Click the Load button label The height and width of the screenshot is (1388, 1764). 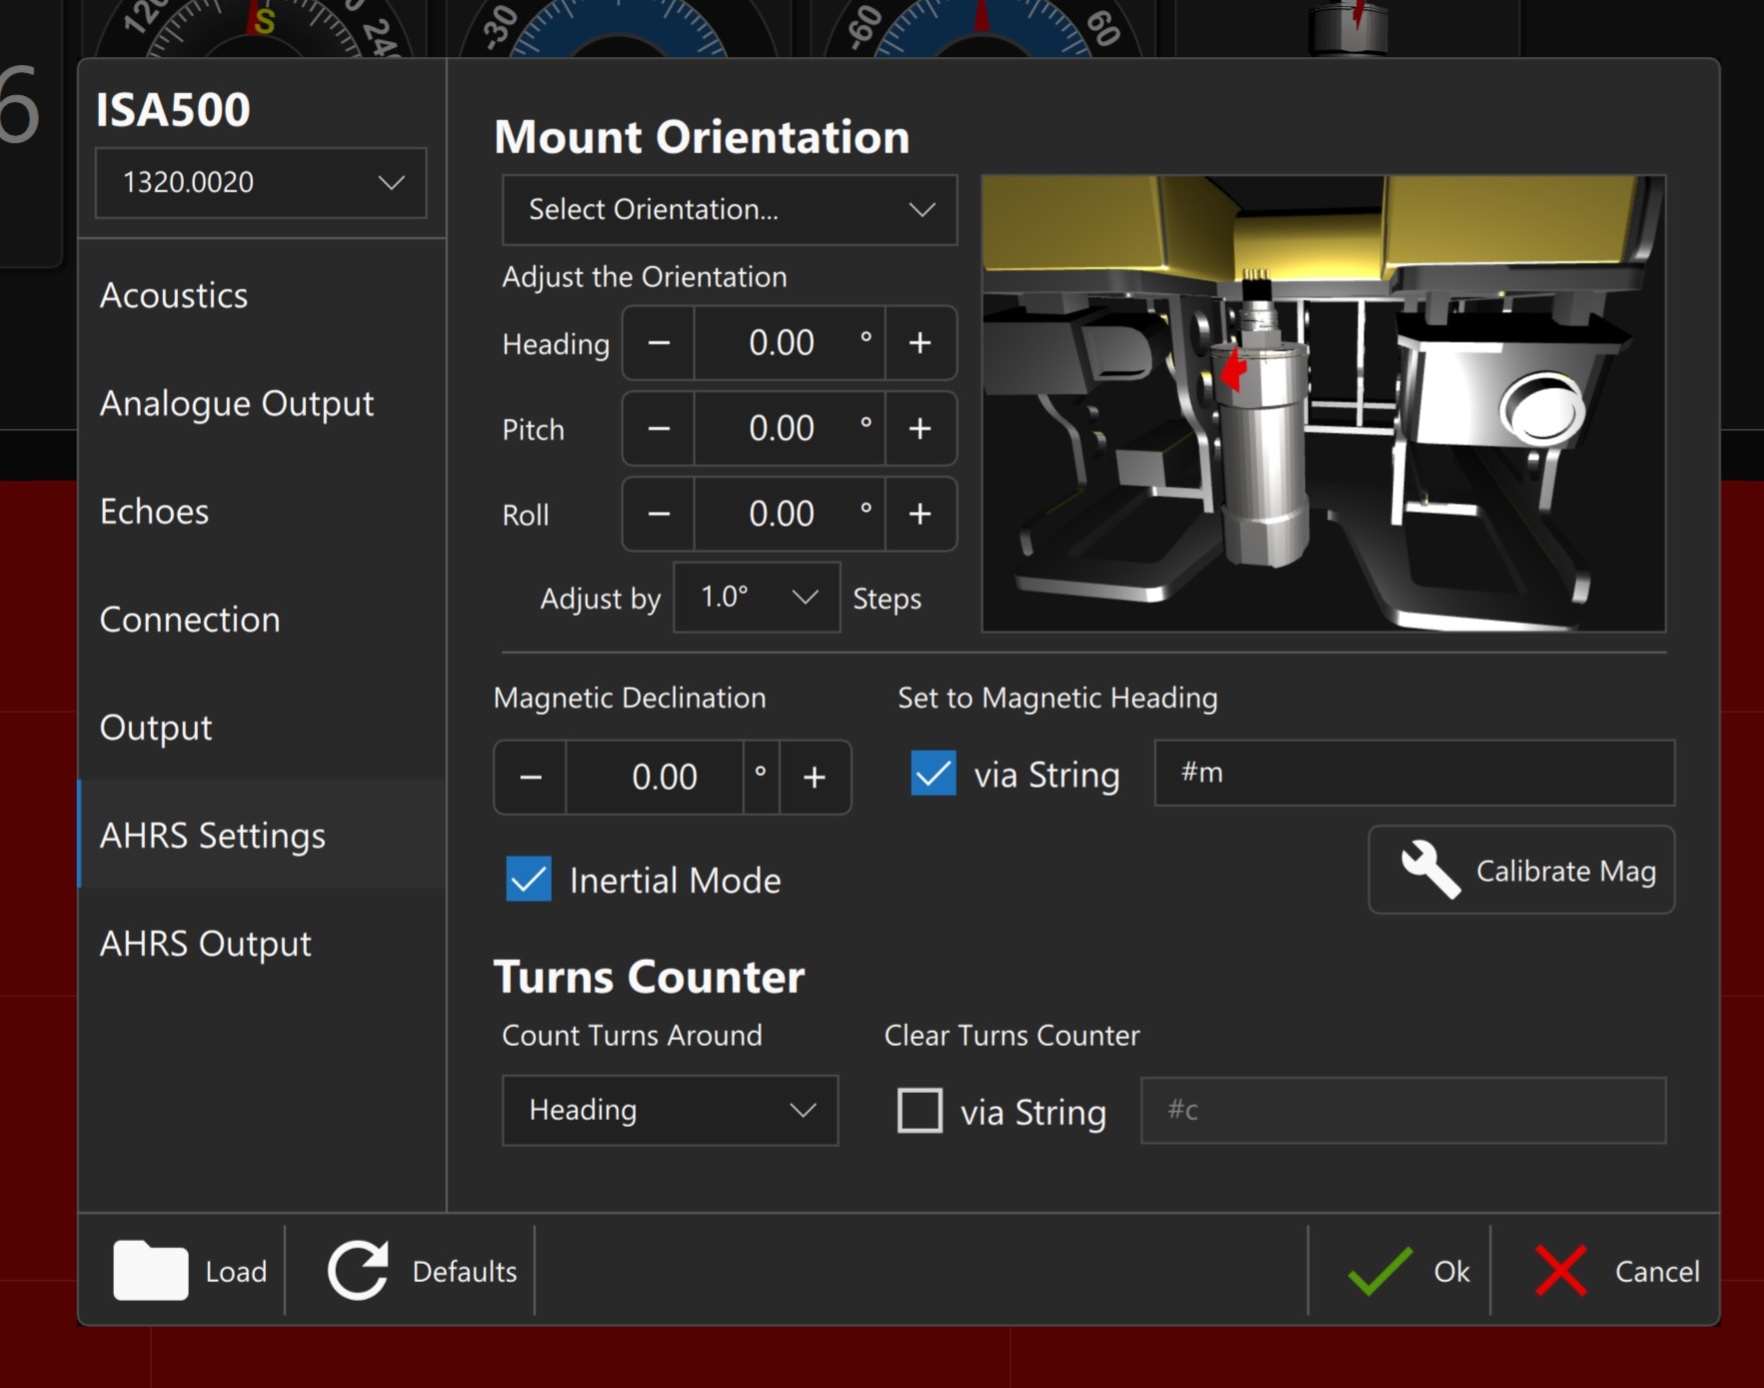(x=236, y=1271)
